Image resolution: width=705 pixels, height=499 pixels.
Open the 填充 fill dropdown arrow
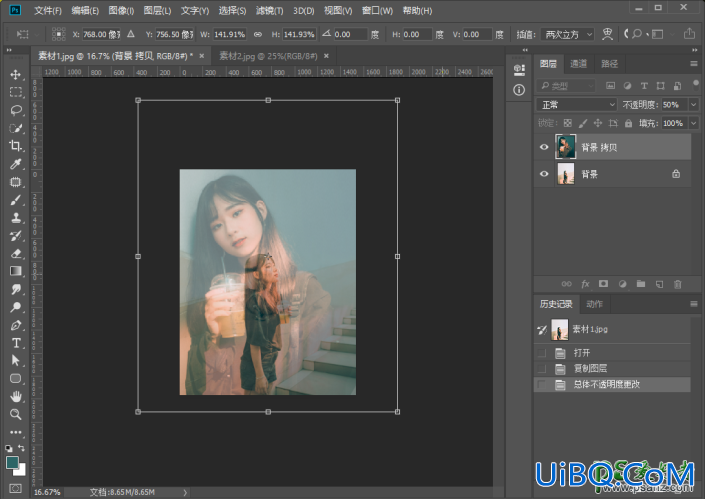pos(694,123)
